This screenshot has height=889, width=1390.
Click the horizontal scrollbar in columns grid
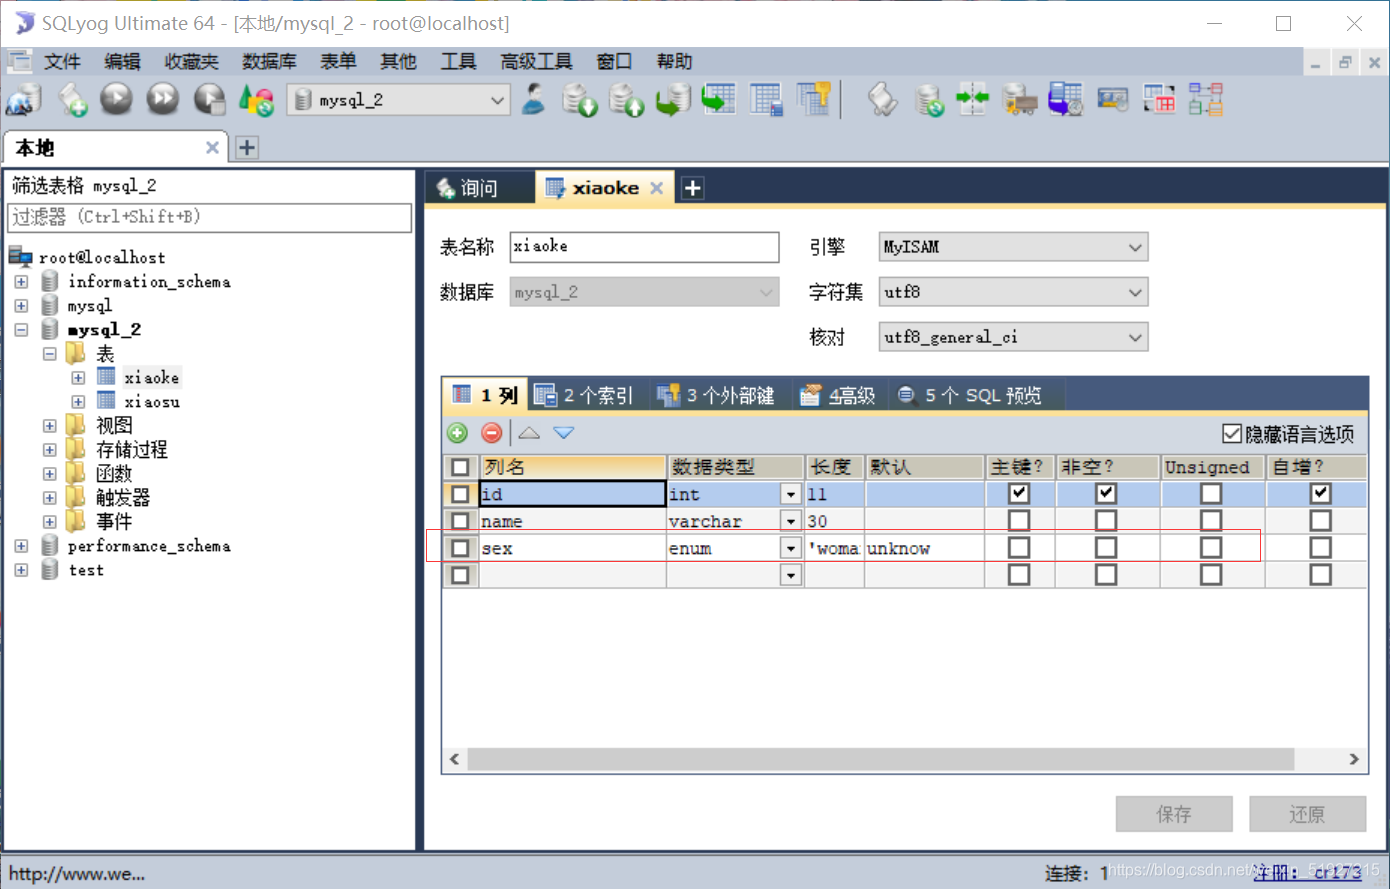click(x=881, y=759)
